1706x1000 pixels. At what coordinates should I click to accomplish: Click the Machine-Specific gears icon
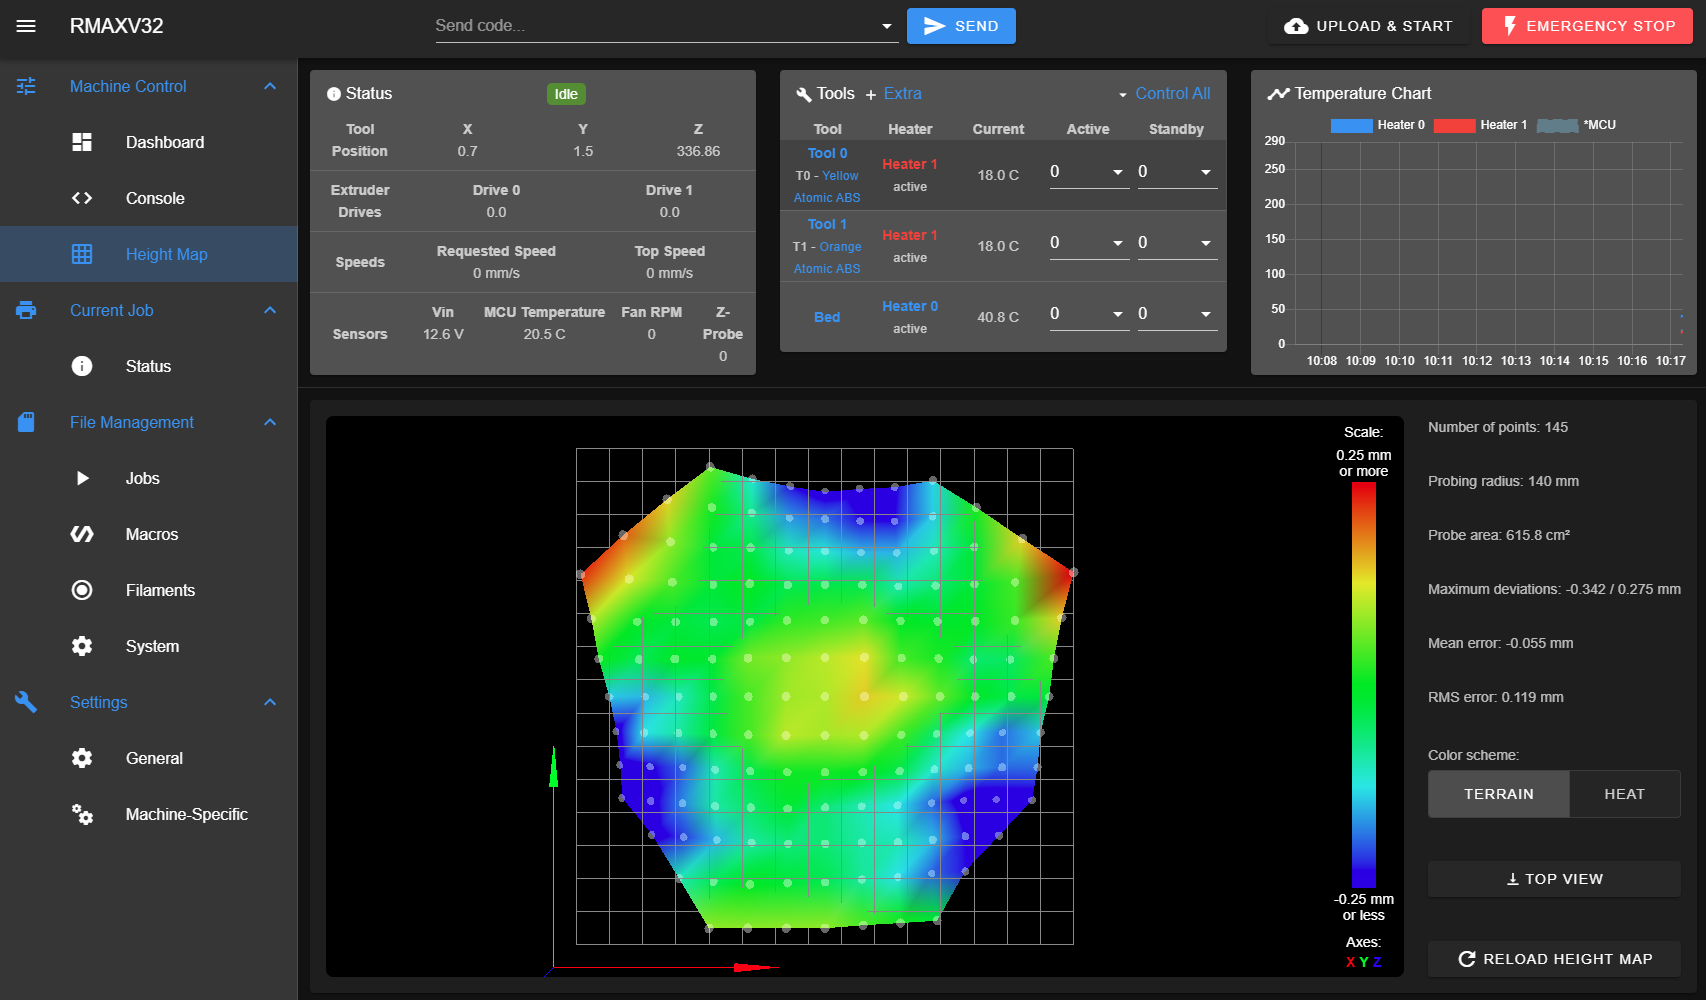(82, 814)
